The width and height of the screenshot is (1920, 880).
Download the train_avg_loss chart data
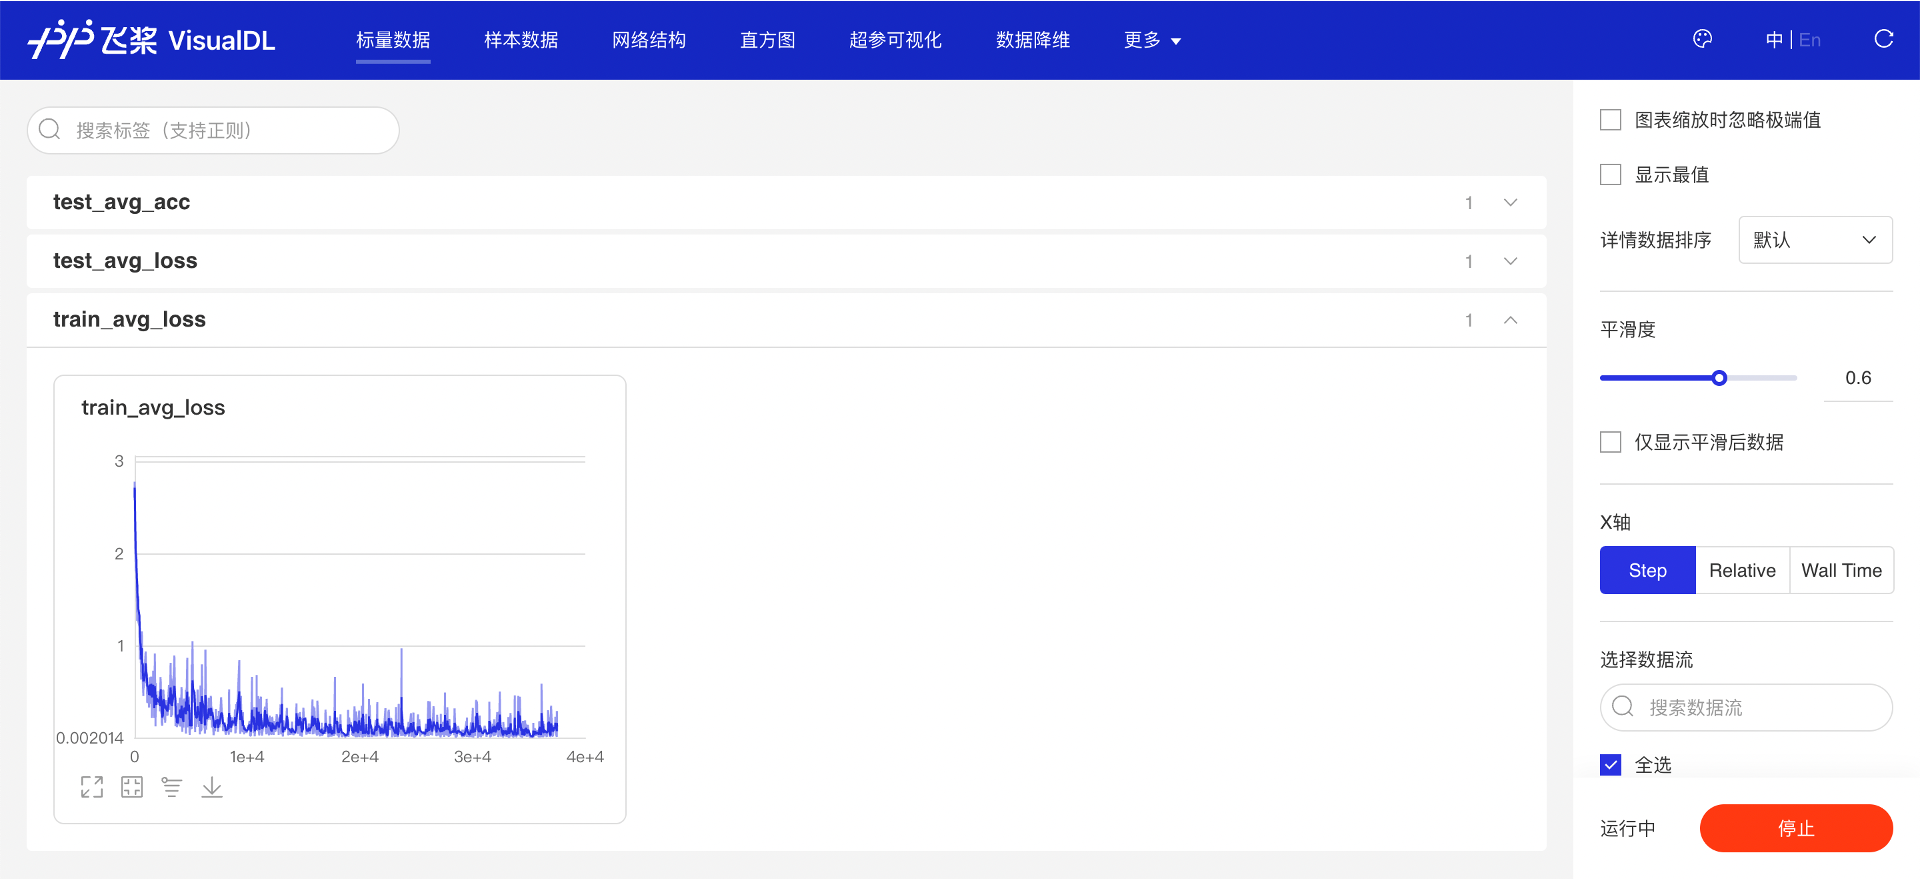(x=212, y=788)
